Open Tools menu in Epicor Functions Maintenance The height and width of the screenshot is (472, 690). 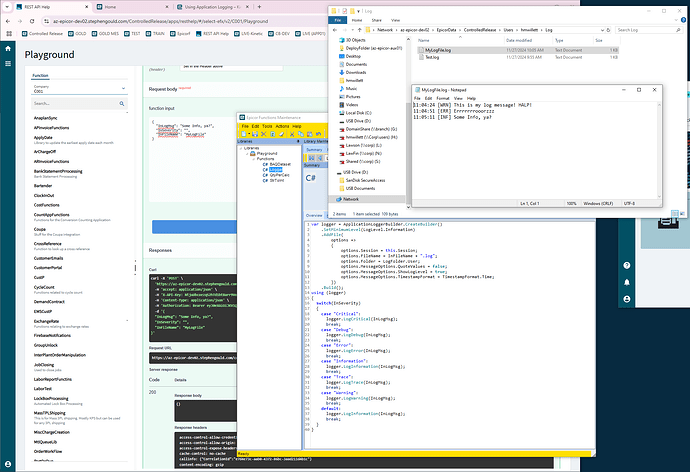click(x=267, y=126)
